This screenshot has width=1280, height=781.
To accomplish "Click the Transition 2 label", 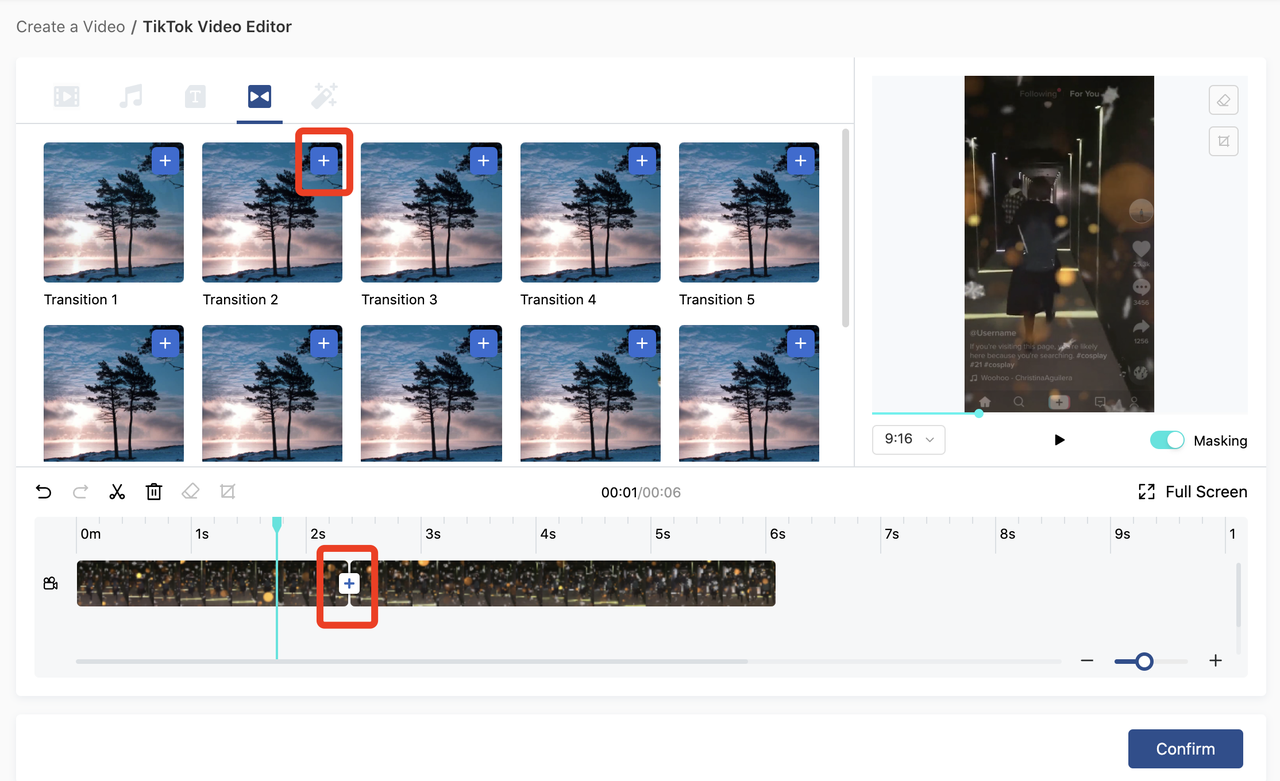I will (241, 300).
